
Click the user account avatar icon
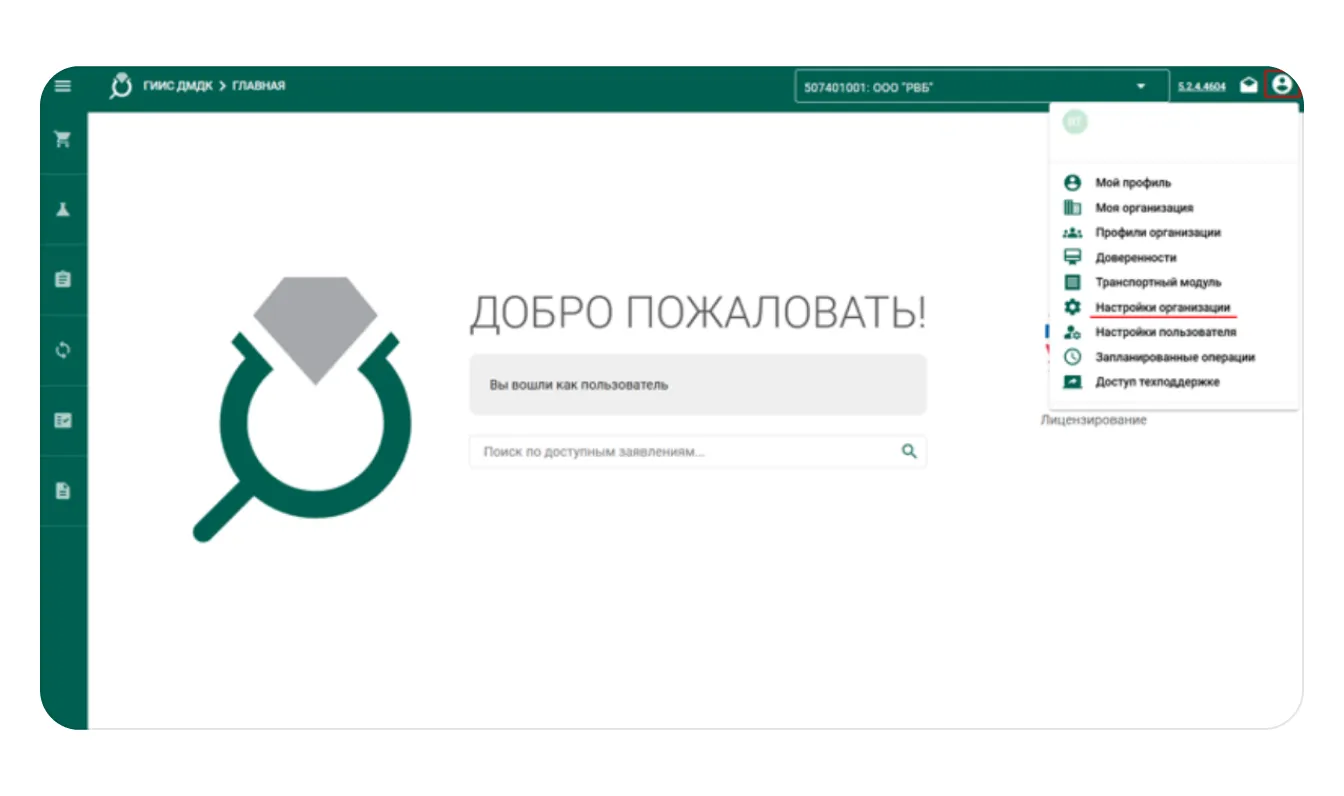(x=1281, y=86)
